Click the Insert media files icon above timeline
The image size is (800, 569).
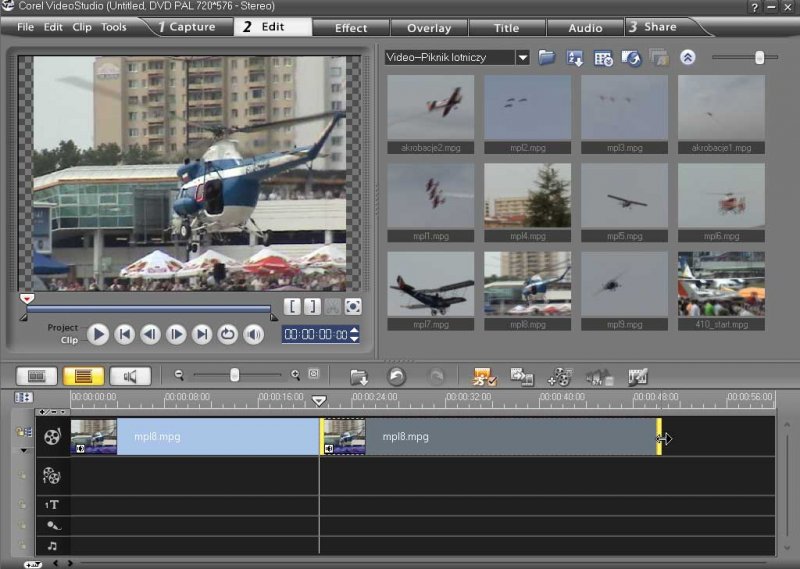pyautogui.click(x=359, y=376)
